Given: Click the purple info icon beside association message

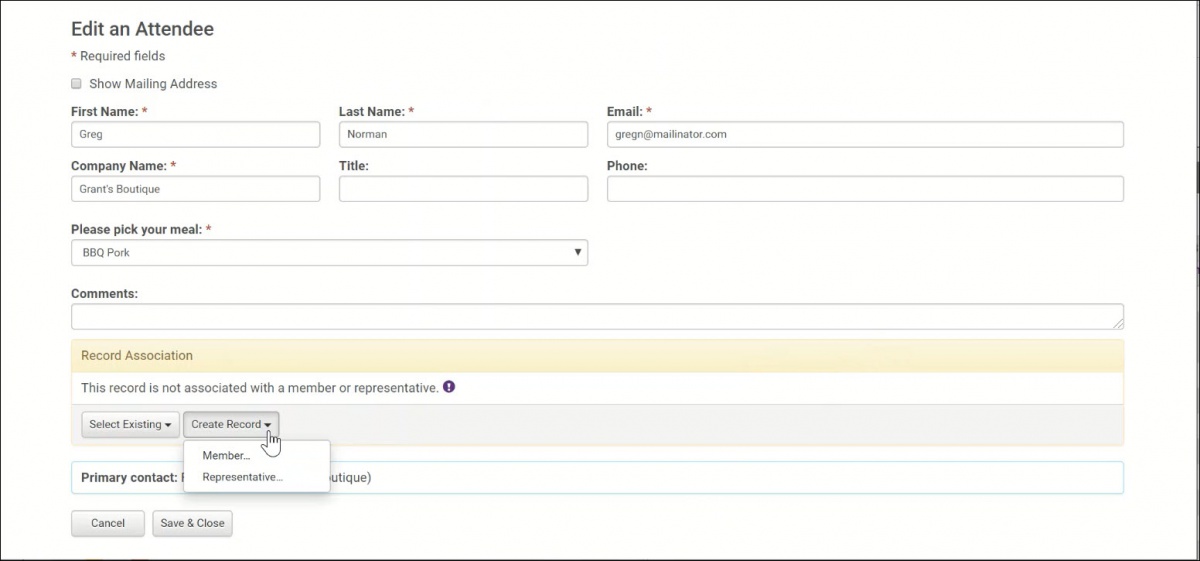Looking at the screenshot, I should click(449, 387).
